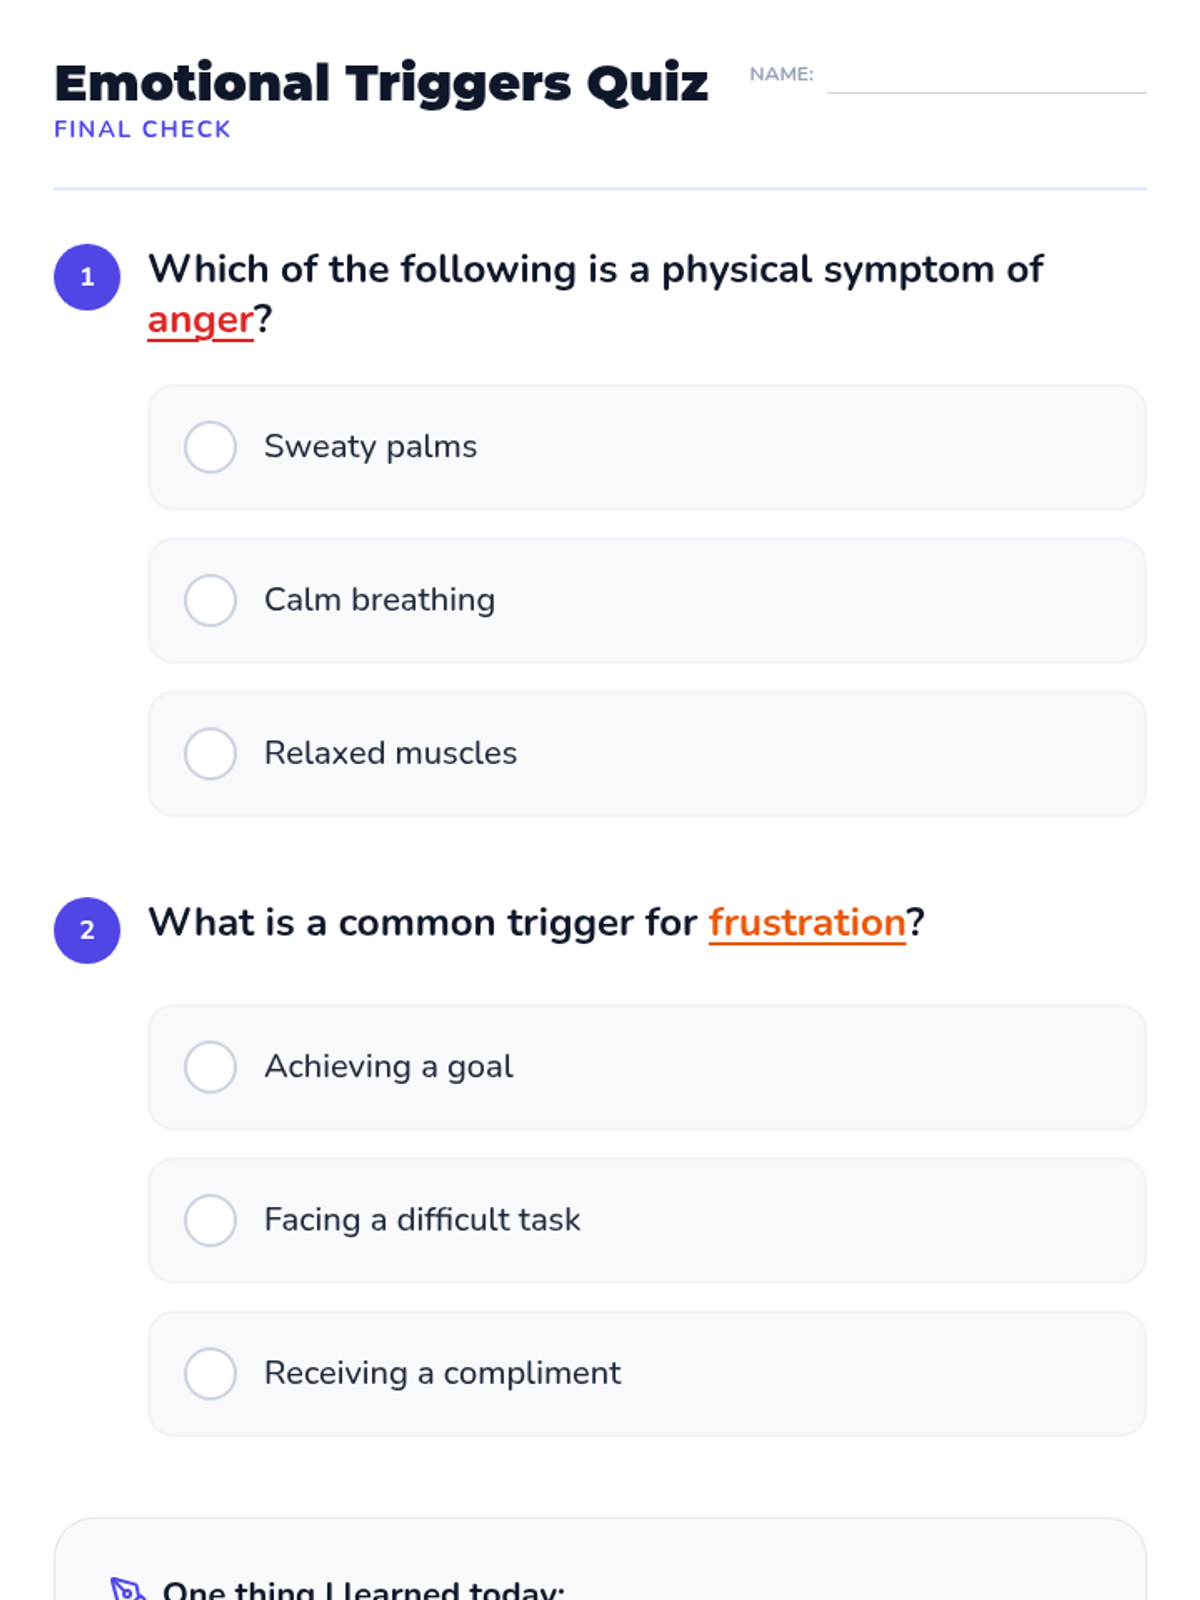Select the Sweaty palms radio option

210,446
